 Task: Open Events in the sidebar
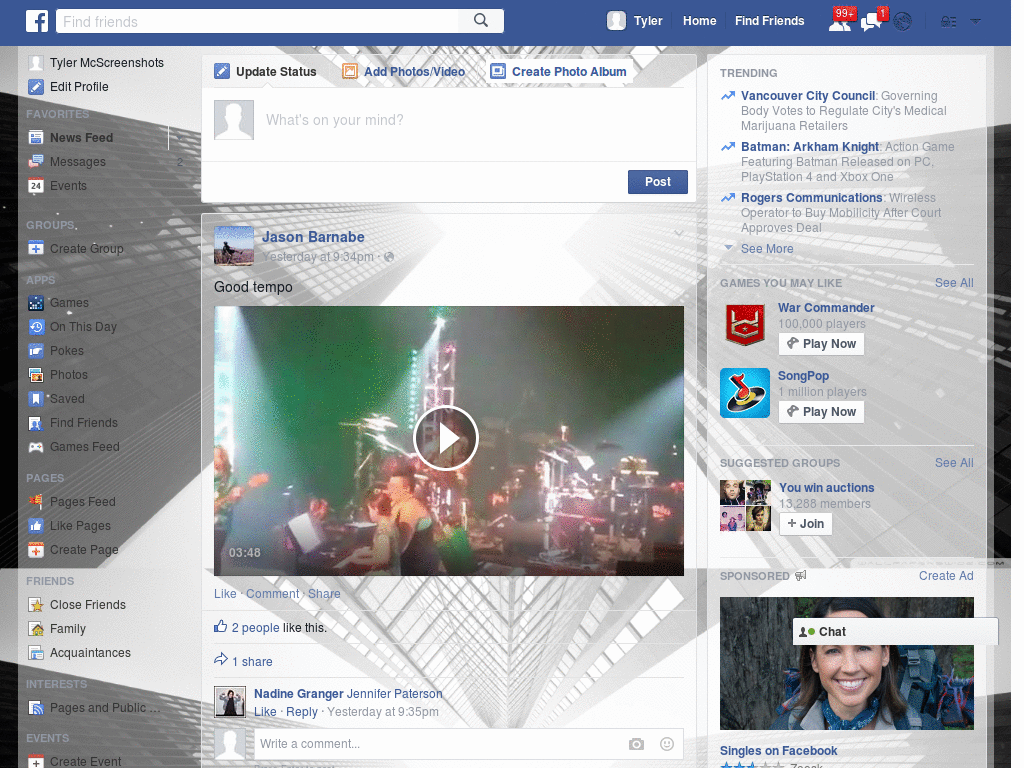(x=68, y=186)
